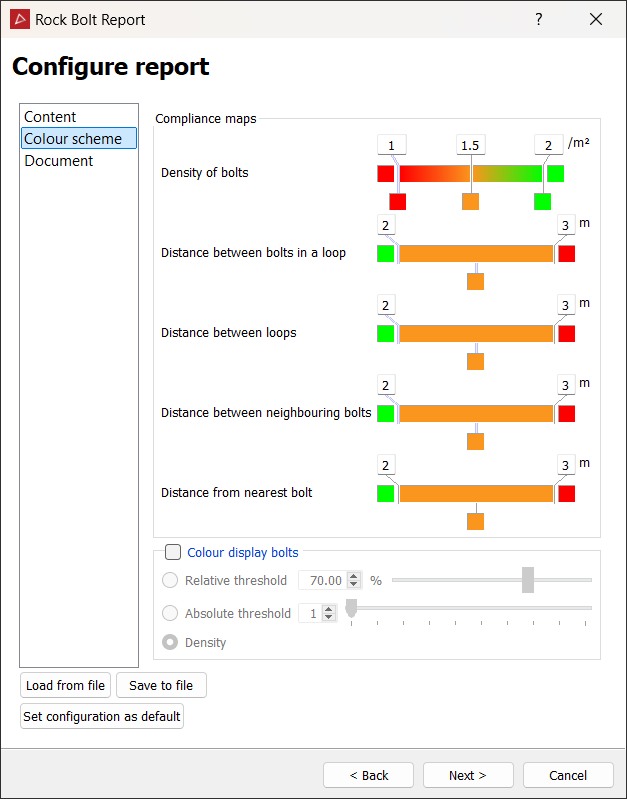Decrease Absolute threshold with down stepper arrow
This screenshot has height=799, width=627.
point(329,618)
